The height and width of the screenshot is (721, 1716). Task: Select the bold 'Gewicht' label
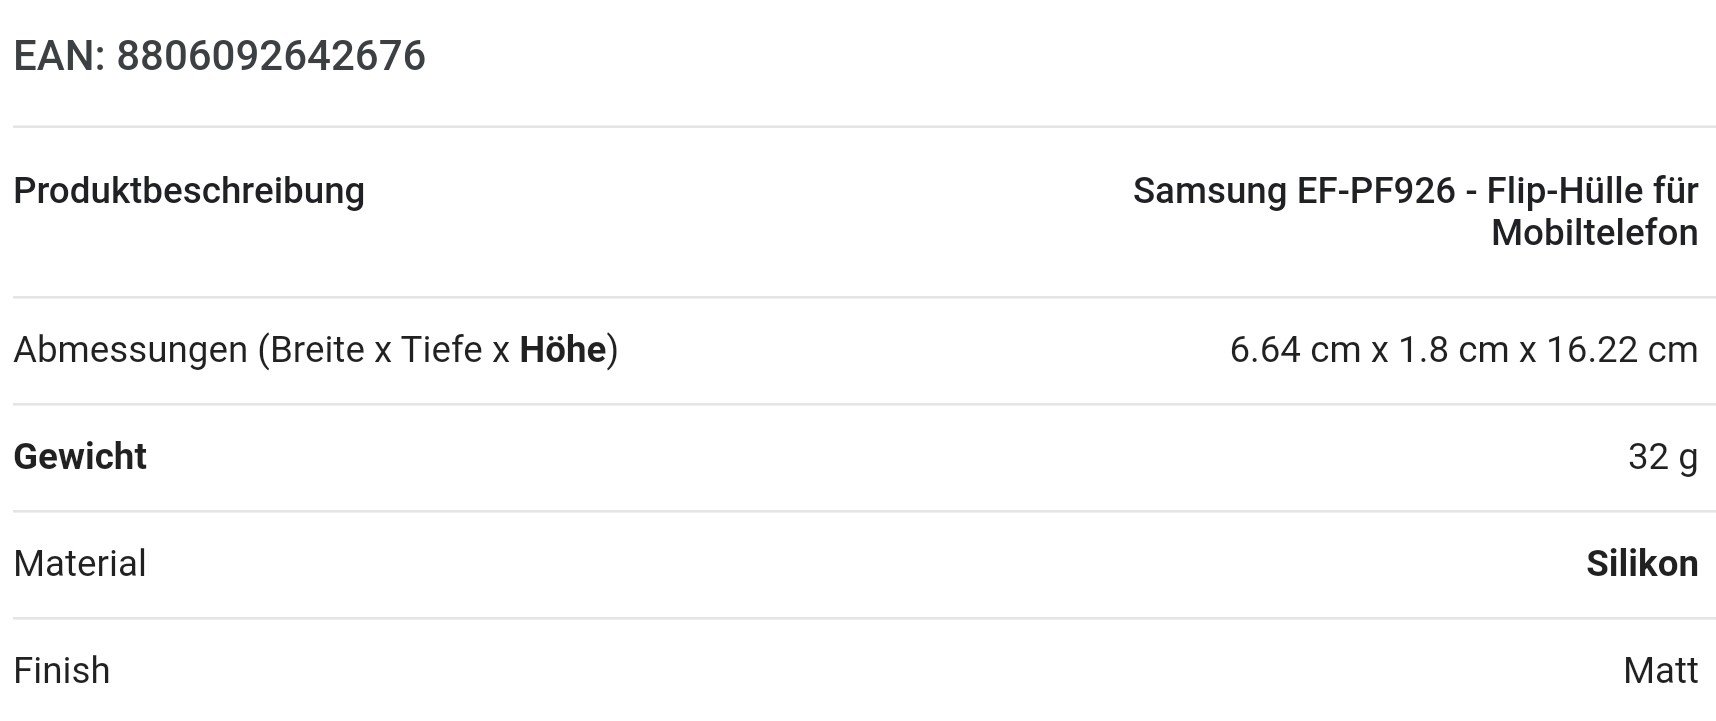click(80, 457)
